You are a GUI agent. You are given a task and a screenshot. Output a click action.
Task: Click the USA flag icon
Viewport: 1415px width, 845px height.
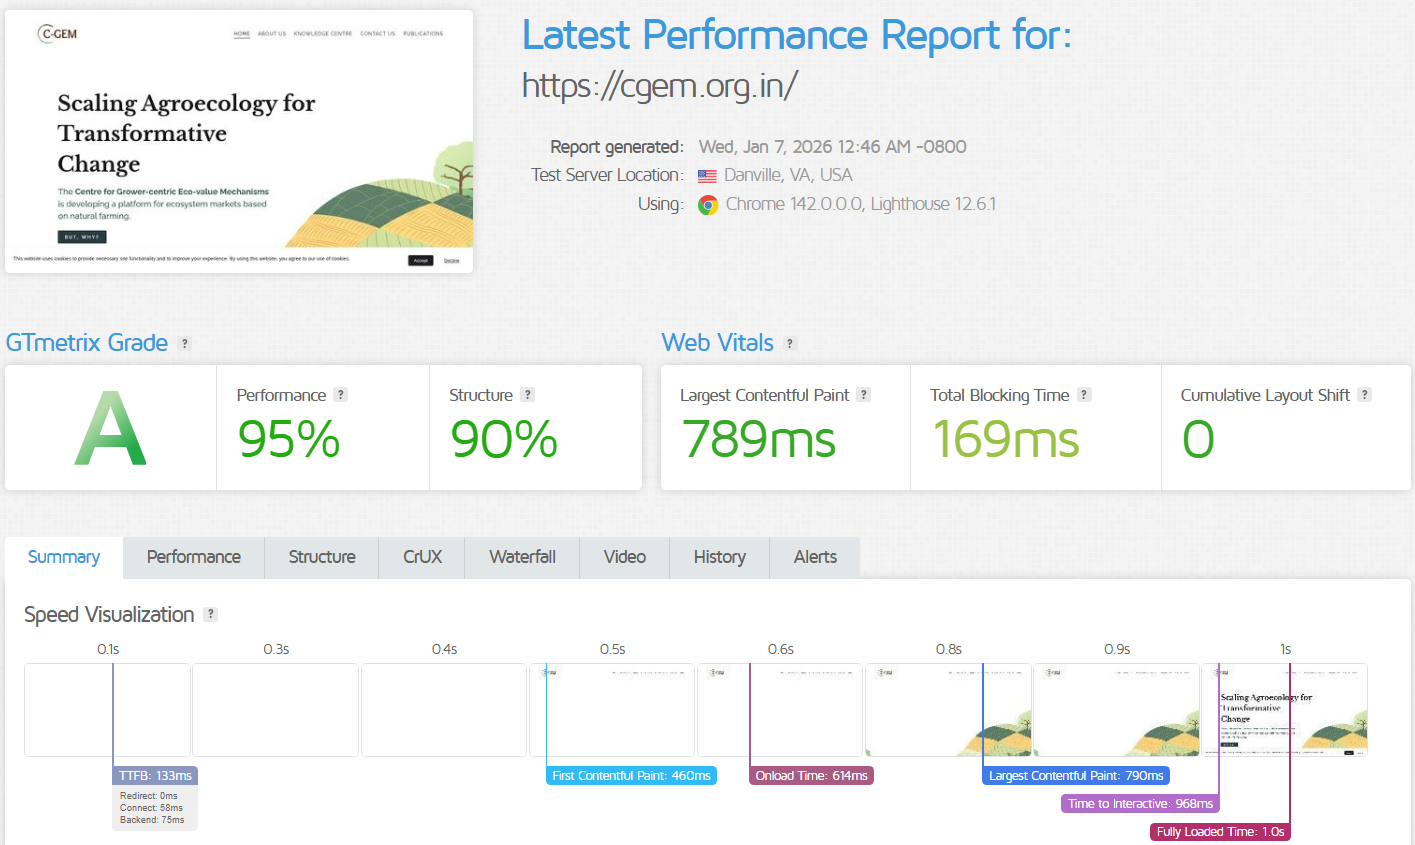pyautogui.click(x=707, y=176)
